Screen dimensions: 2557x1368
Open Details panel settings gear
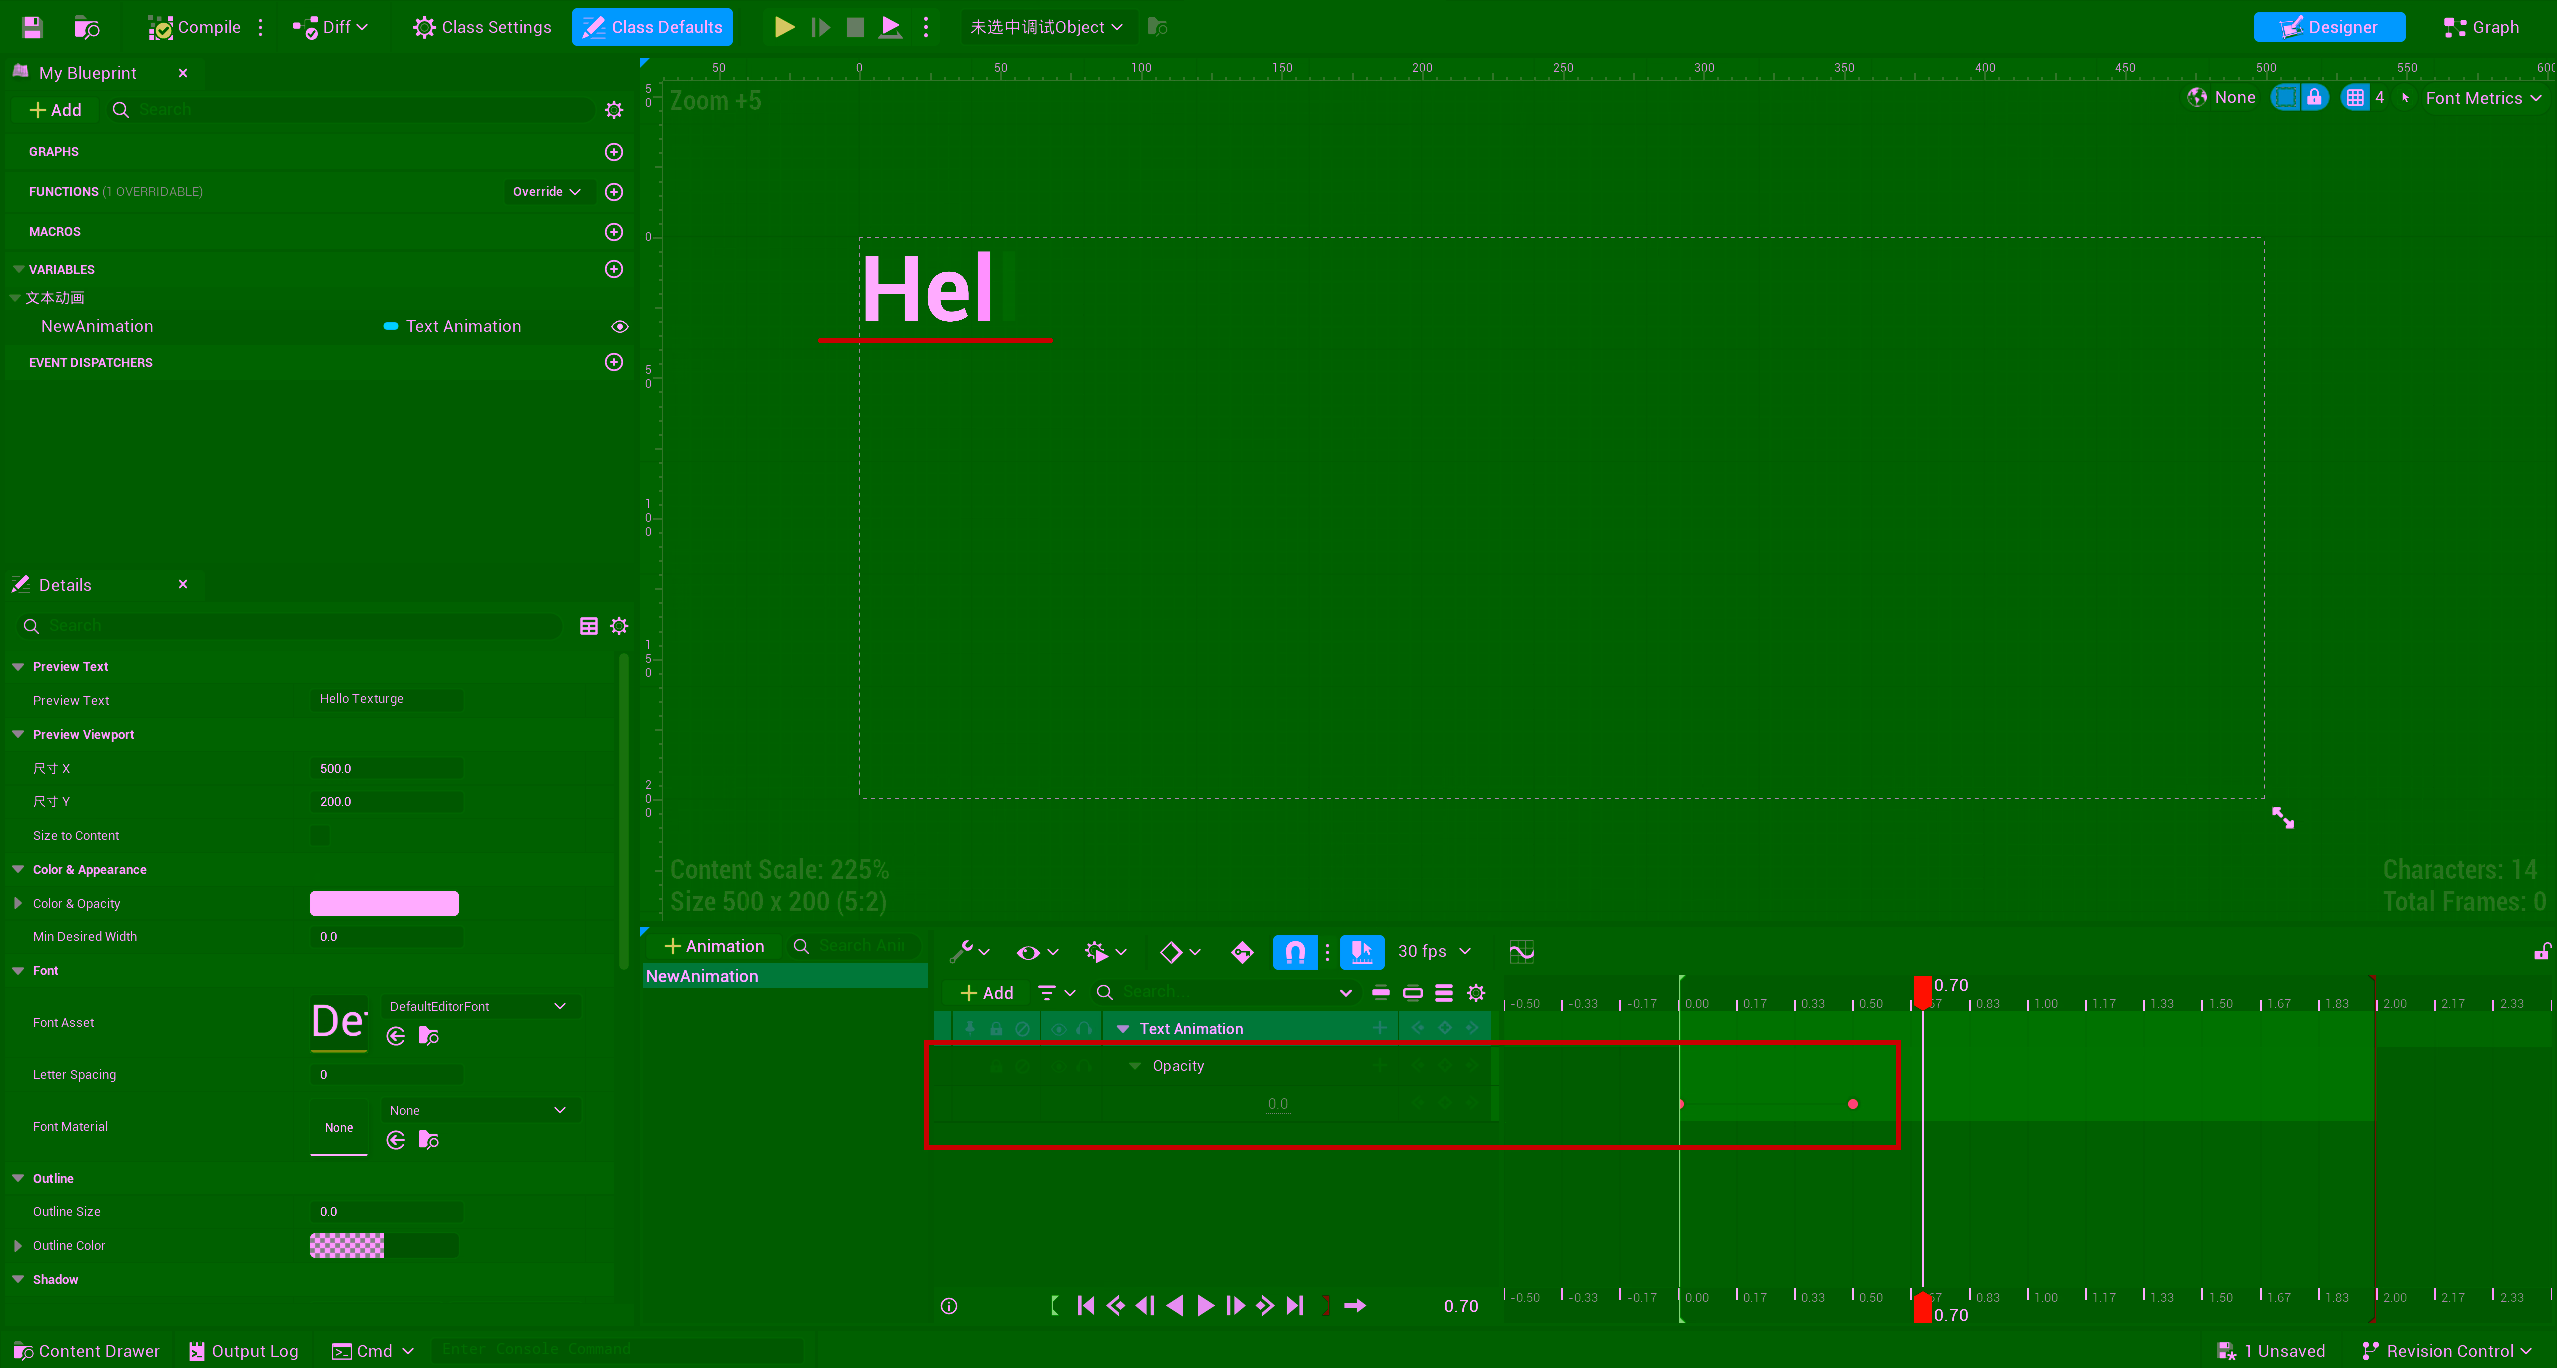(x=619, y=626)
